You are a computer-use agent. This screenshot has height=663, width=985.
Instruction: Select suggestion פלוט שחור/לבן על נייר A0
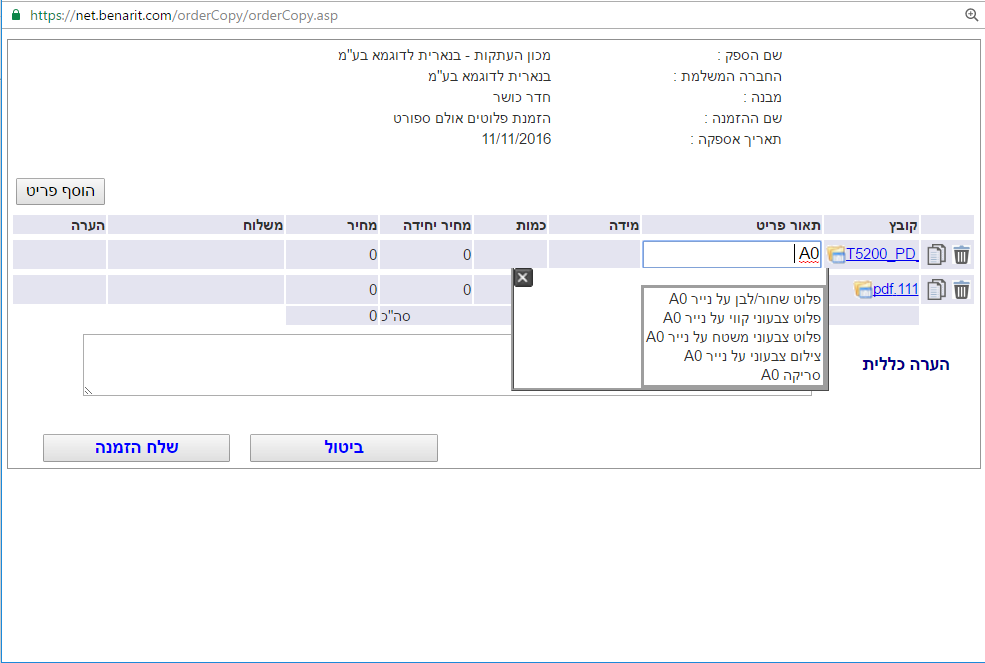pos(745,299)
